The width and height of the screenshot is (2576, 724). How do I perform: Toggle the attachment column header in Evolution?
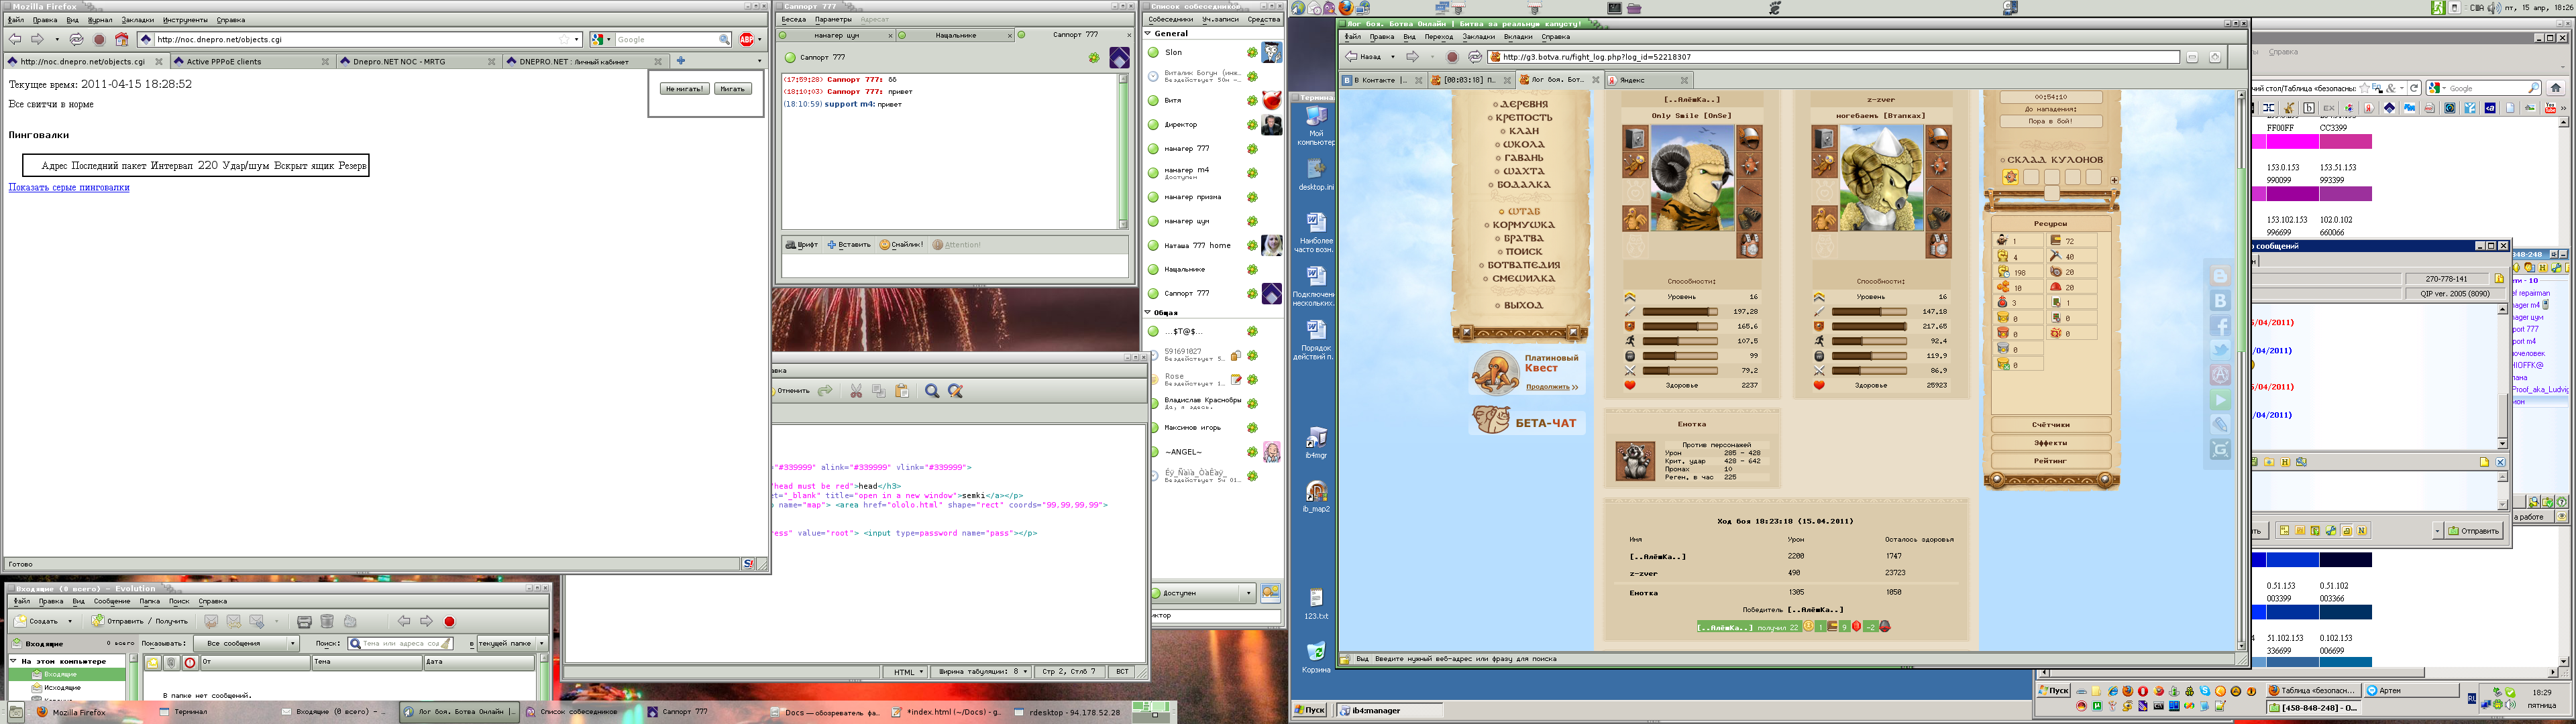(171, 662)
